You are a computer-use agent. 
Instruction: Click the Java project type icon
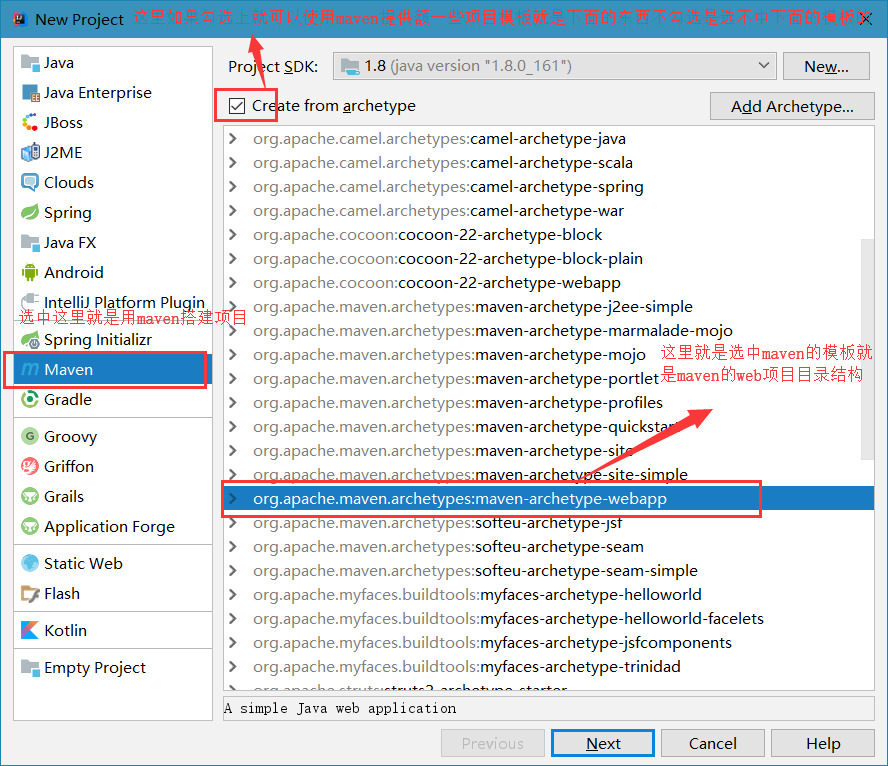coord(30,62)
